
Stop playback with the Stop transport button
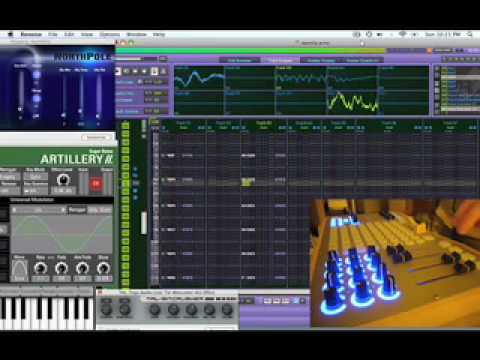[135, 71]
